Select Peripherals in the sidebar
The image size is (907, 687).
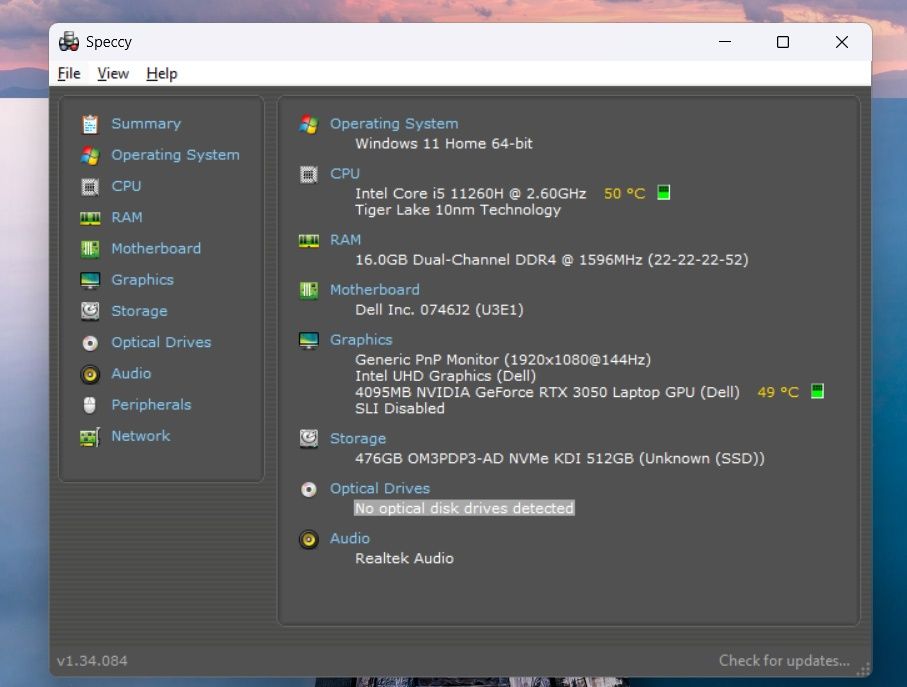[151, 405]
